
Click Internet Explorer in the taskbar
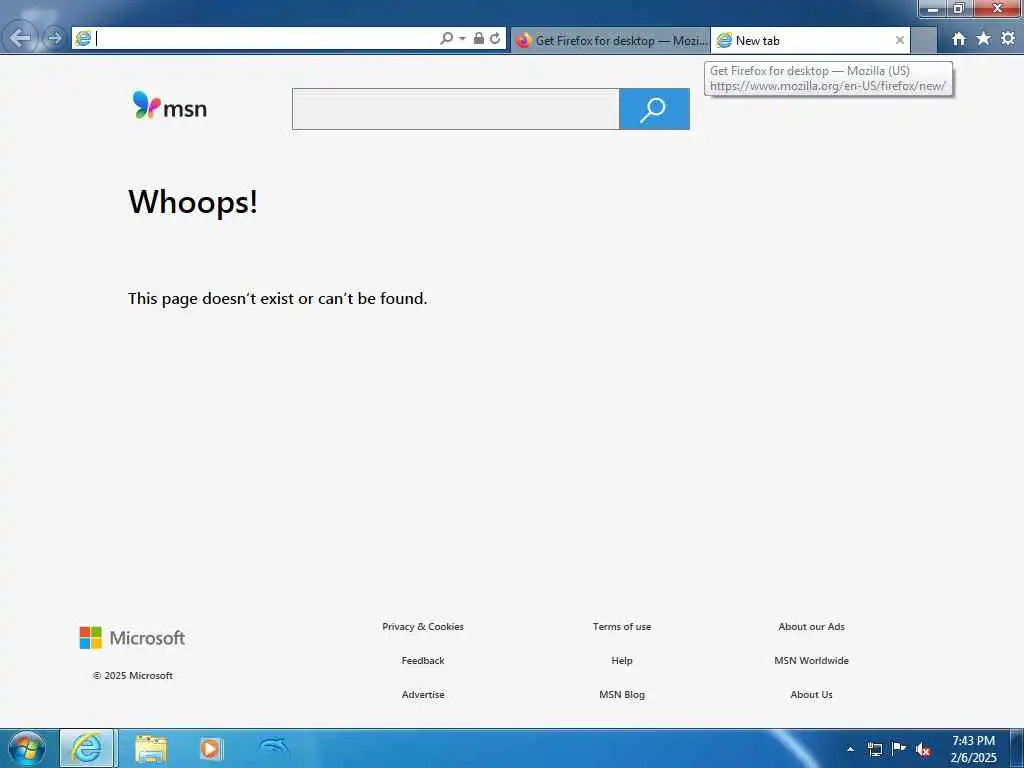point(87,748)
